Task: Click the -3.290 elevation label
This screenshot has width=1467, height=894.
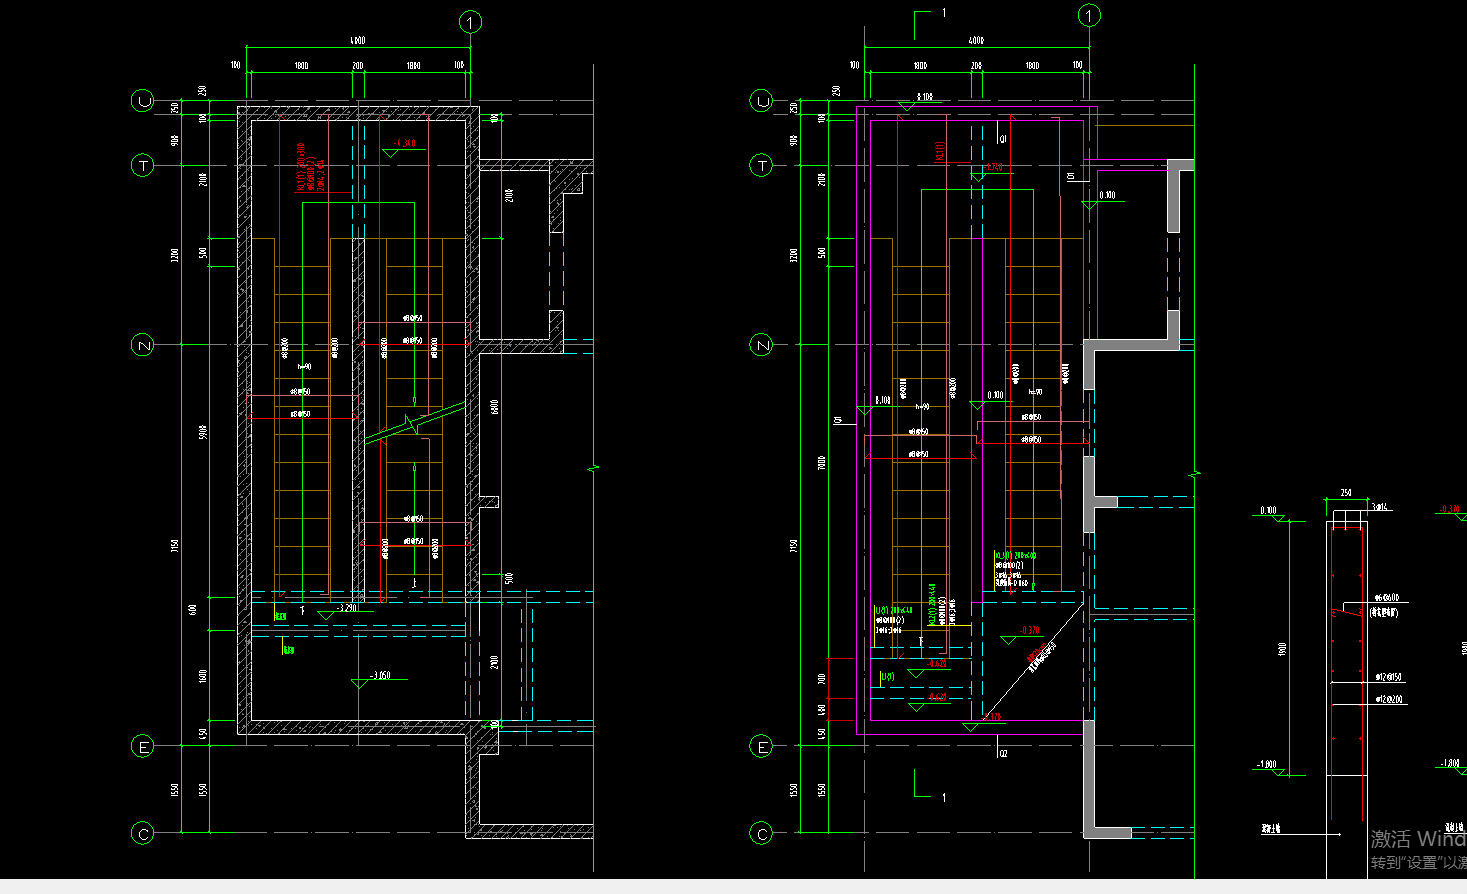Action: tap(345, 608)
